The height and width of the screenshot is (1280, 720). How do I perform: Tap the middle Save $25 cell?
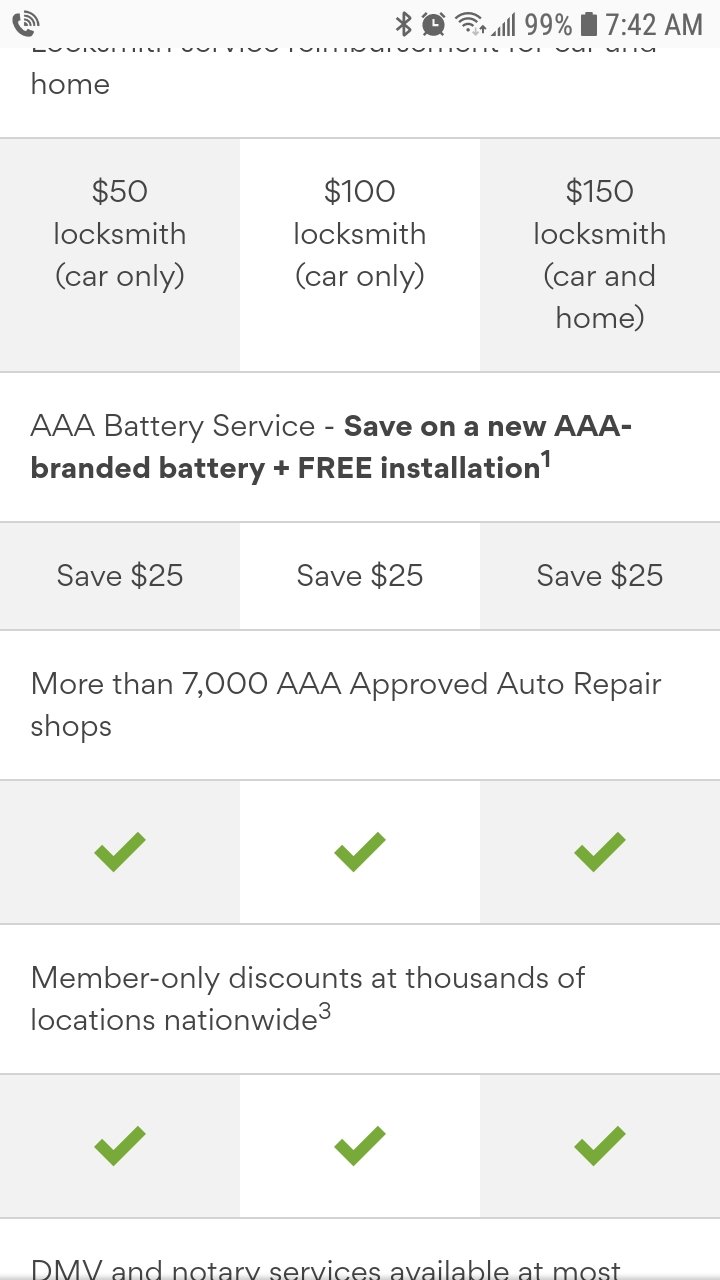point(360,576)
